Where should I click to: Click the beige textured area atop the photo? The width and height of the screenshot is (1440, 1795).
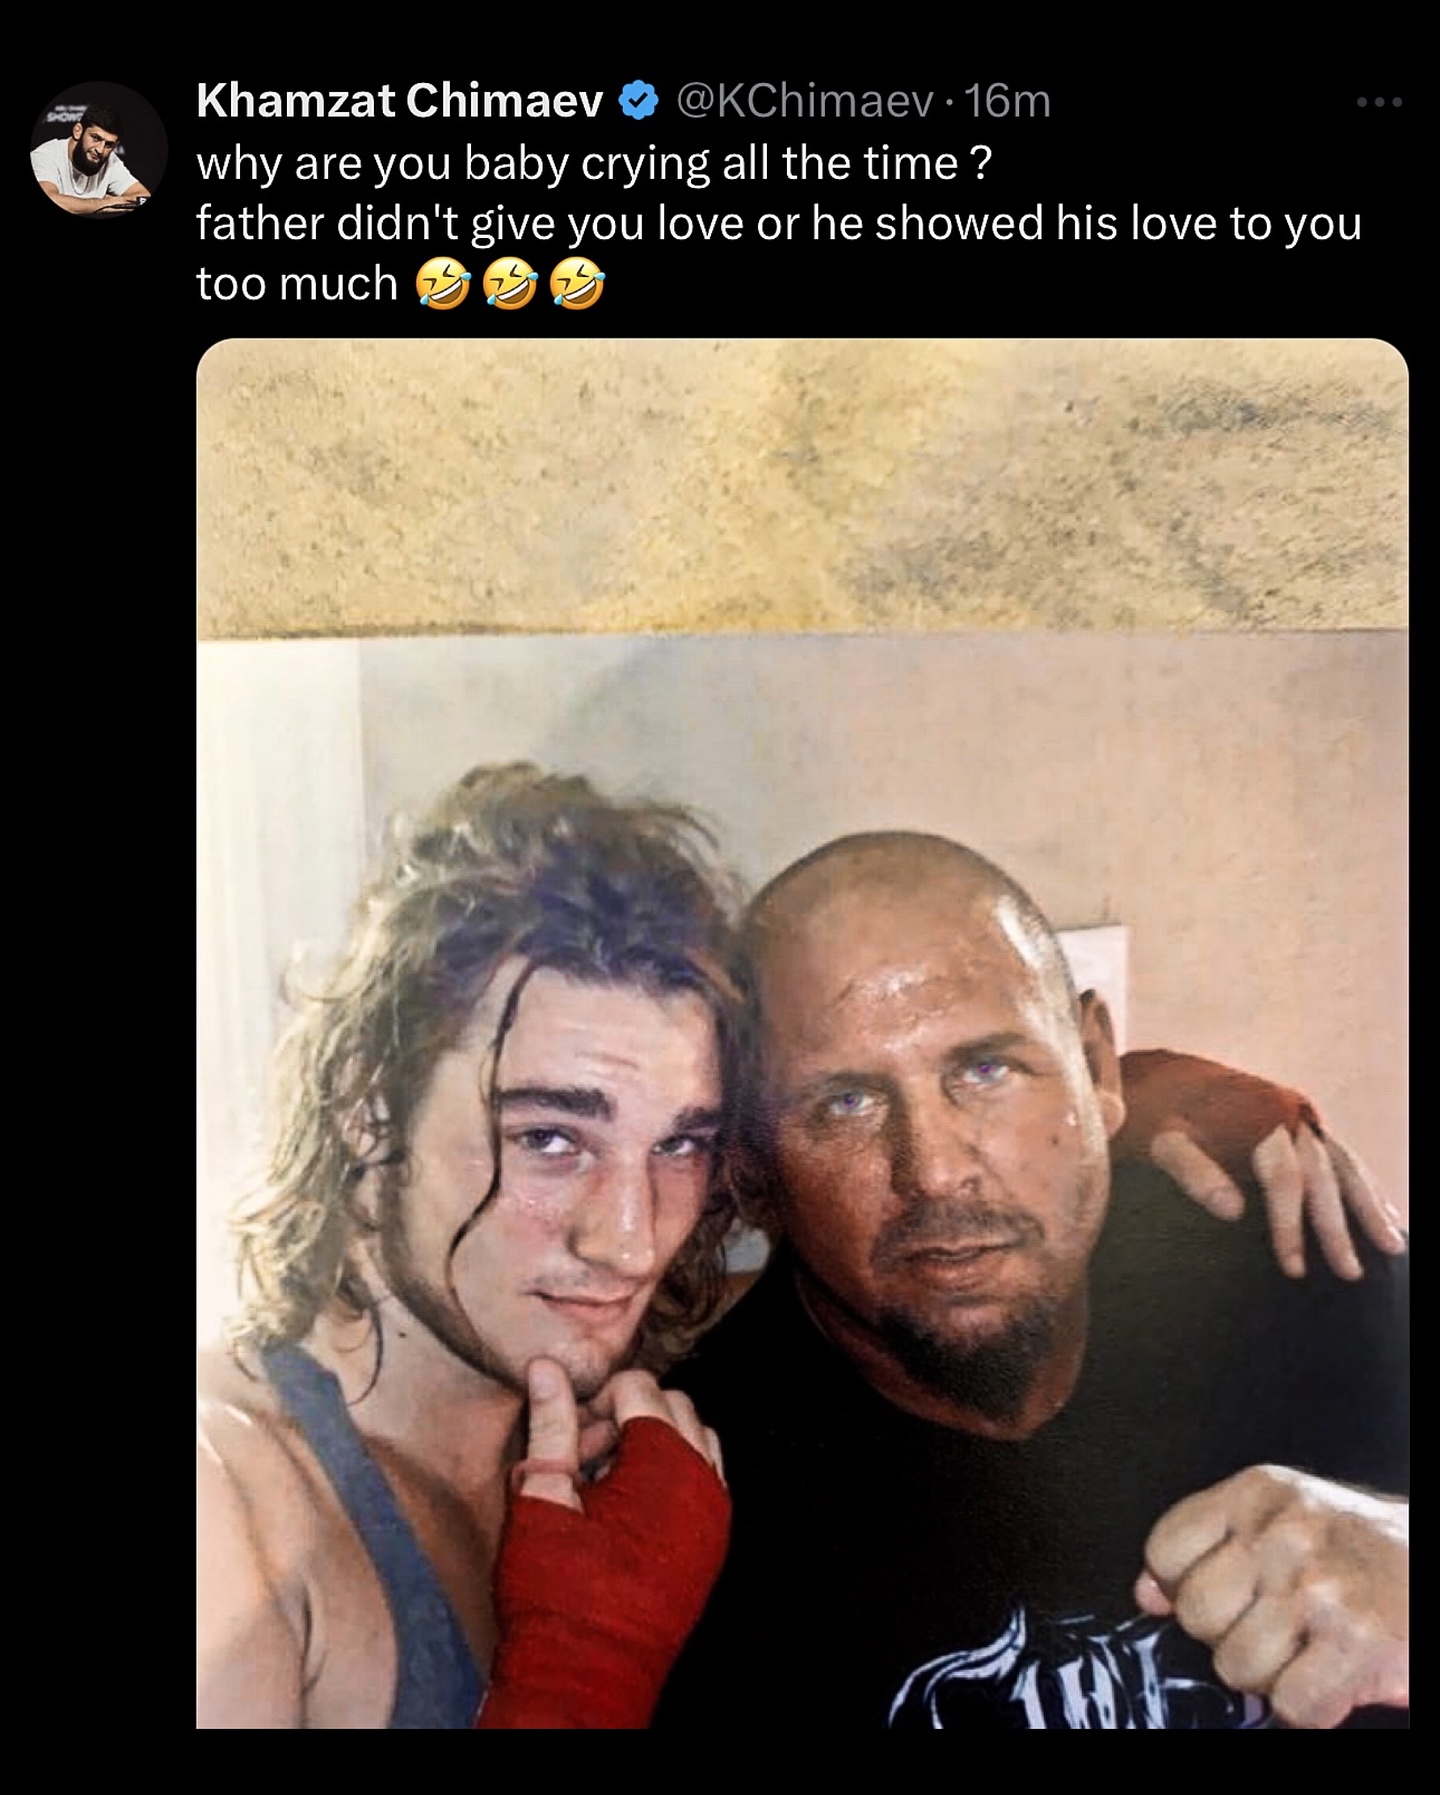(802, 485)
